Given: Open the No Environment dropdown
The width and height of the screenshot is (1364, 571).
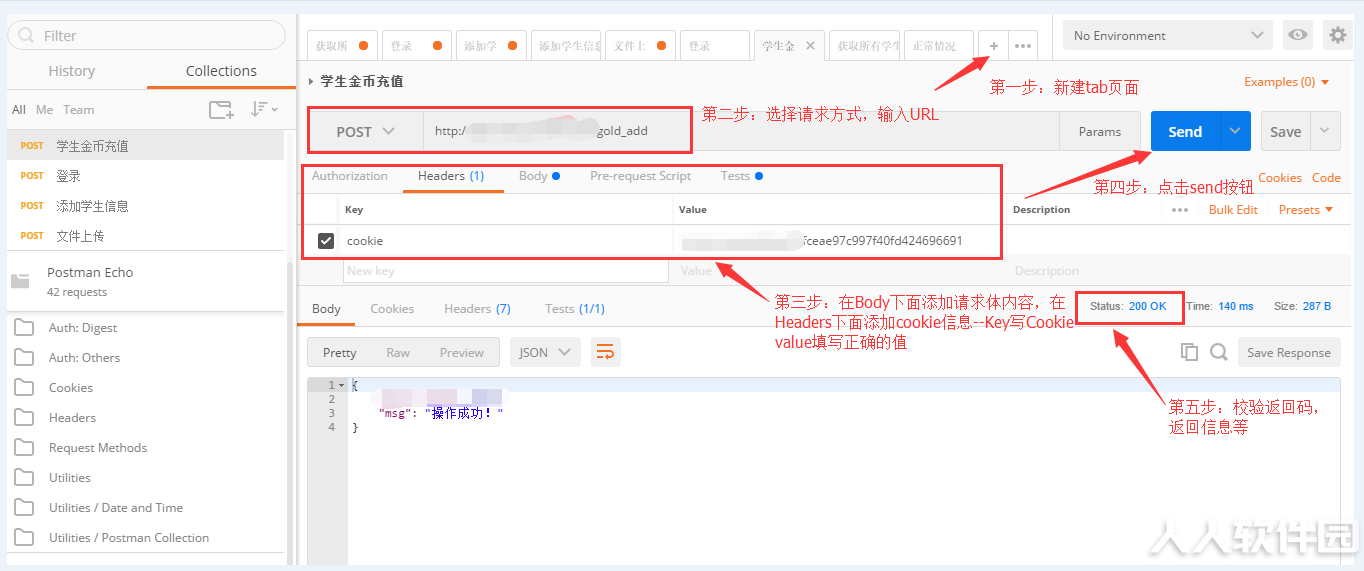Looking at the screenshot, I should (x=1168, y=35).
